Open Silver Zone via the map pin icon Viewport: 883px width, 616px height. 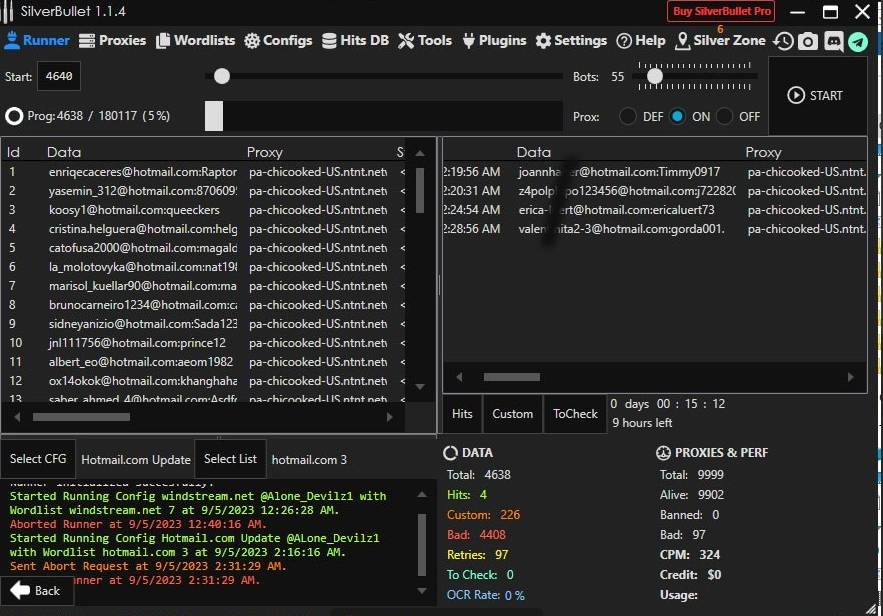point(720,41)
